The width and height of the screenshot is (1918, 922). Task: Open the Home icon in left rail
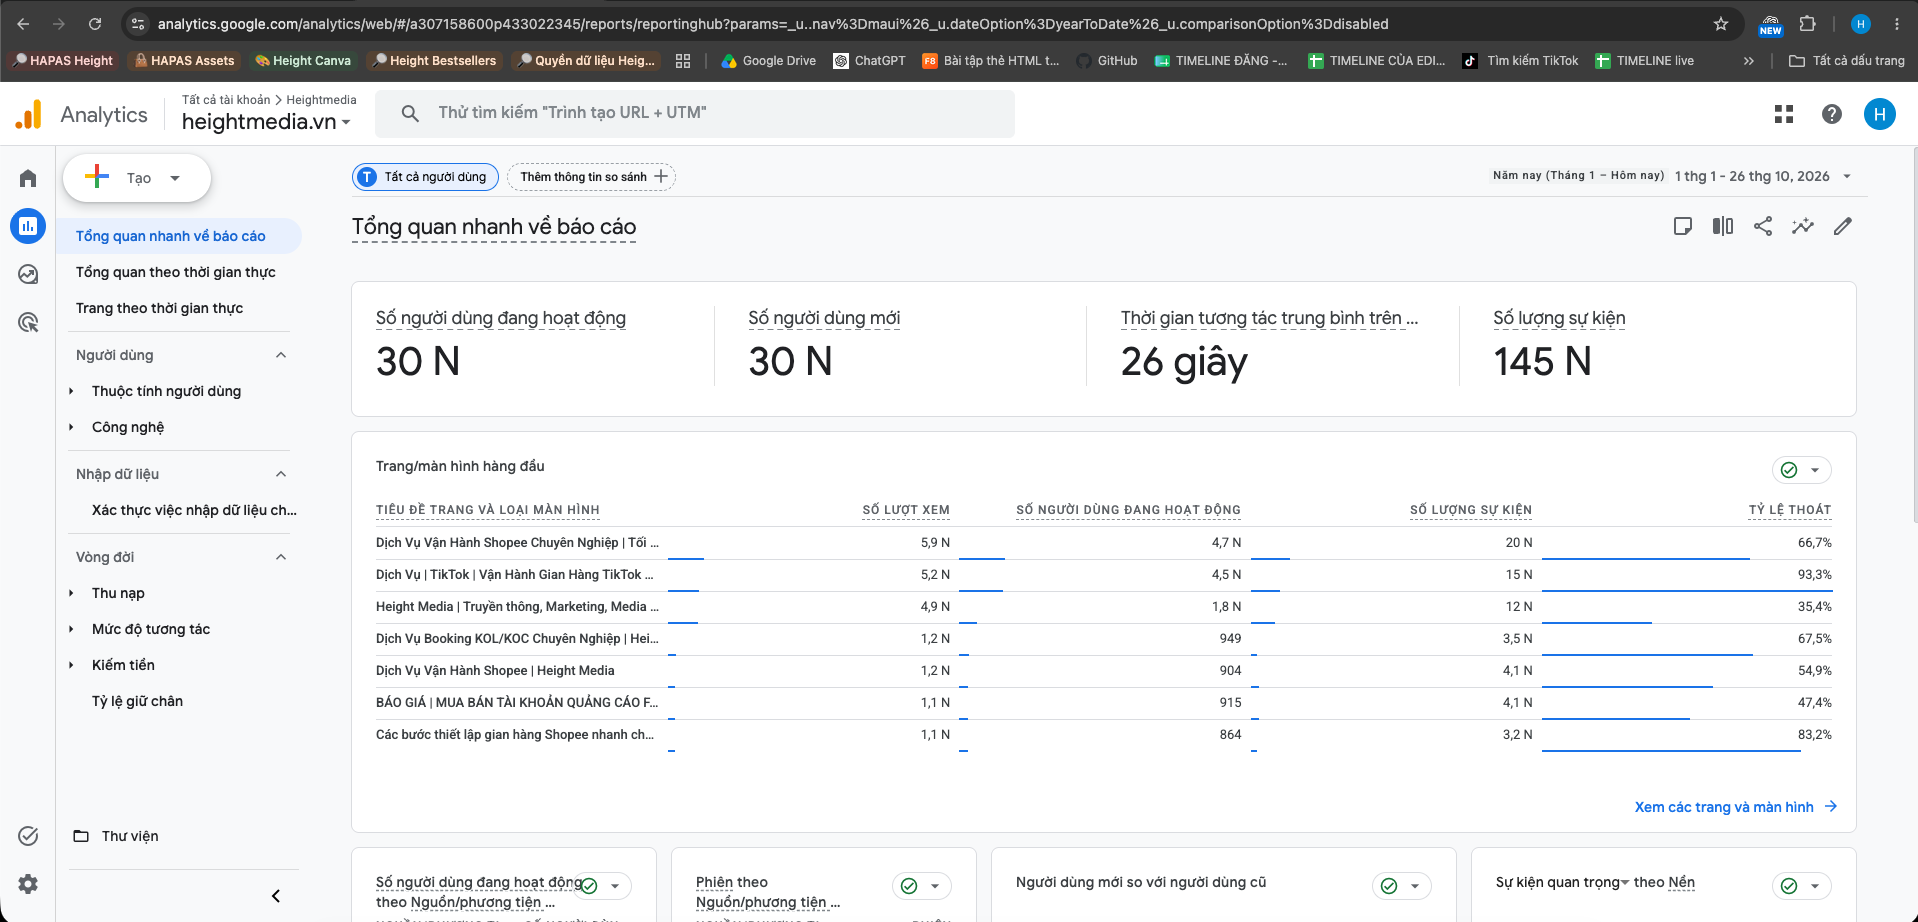[28, 178]
